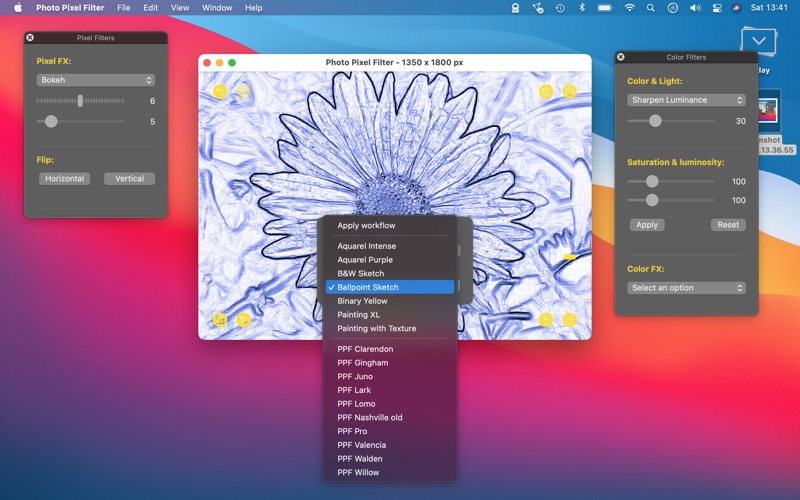Screen dimensions: 800x500
Task: Click Pixel FX slider showing value 6
Action: click(x=80, y=101)
